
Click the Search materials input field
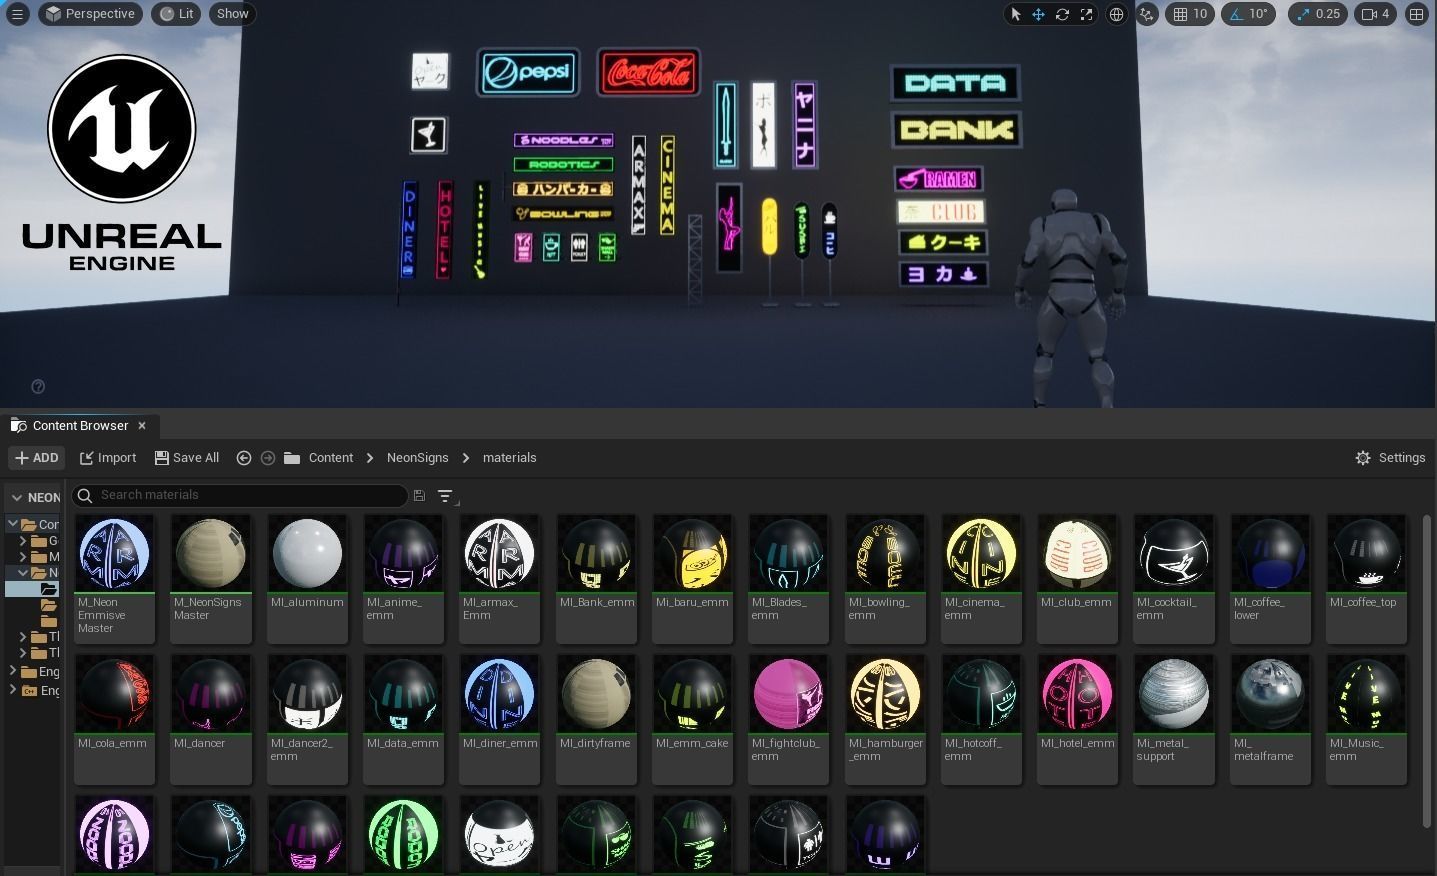tap(240, 495)
